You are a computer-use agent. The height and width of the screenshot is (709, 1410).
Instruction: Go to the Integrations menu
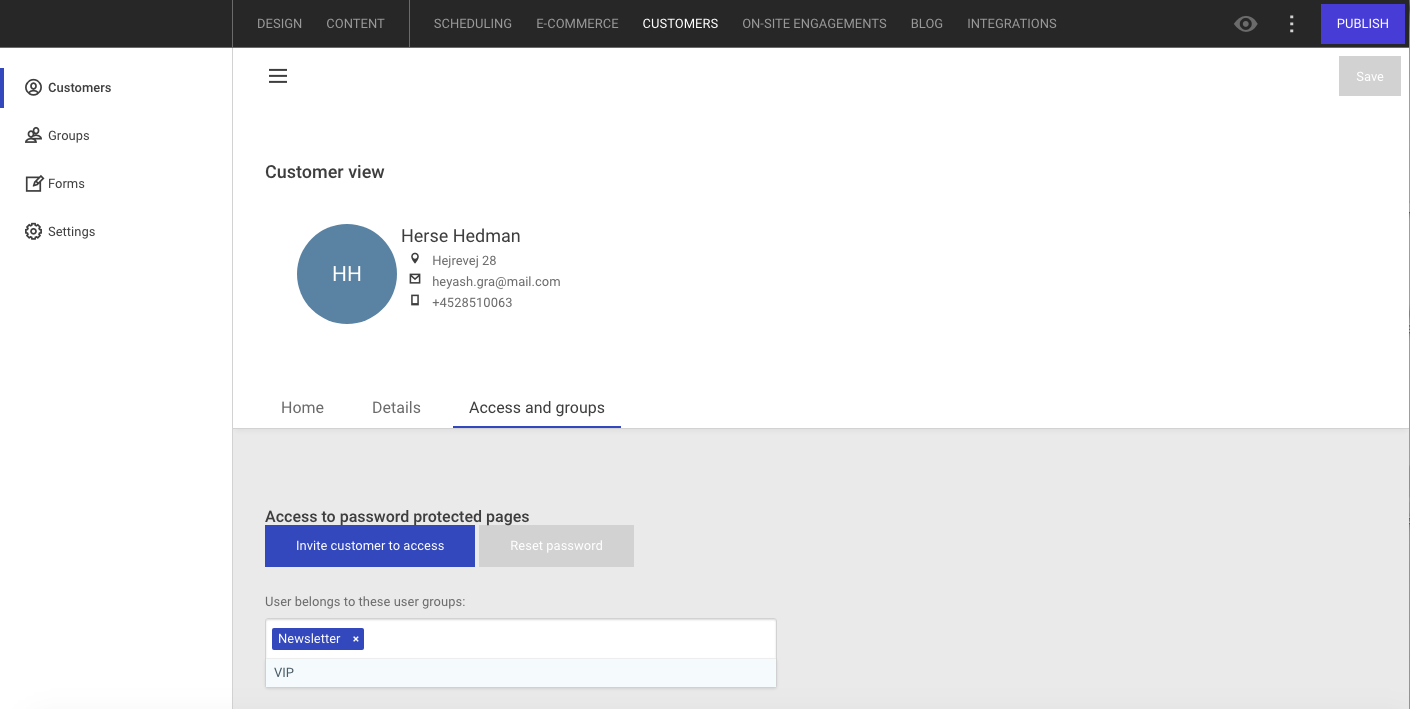coord(1011,24)
